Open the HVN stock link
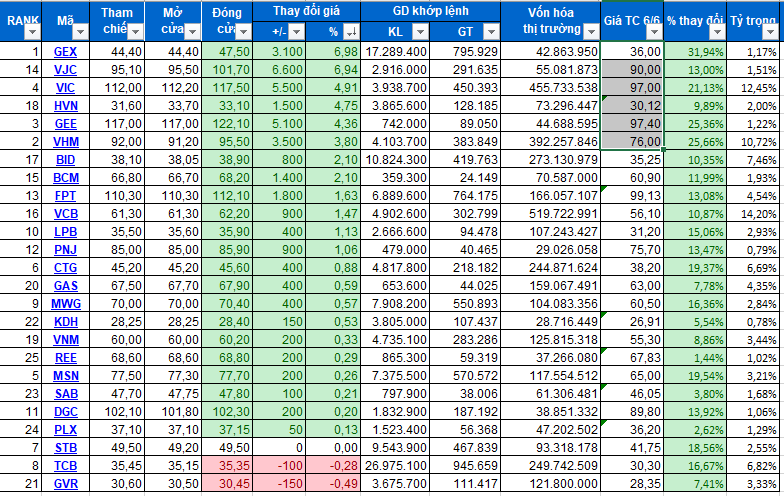 tap(66, 106)
